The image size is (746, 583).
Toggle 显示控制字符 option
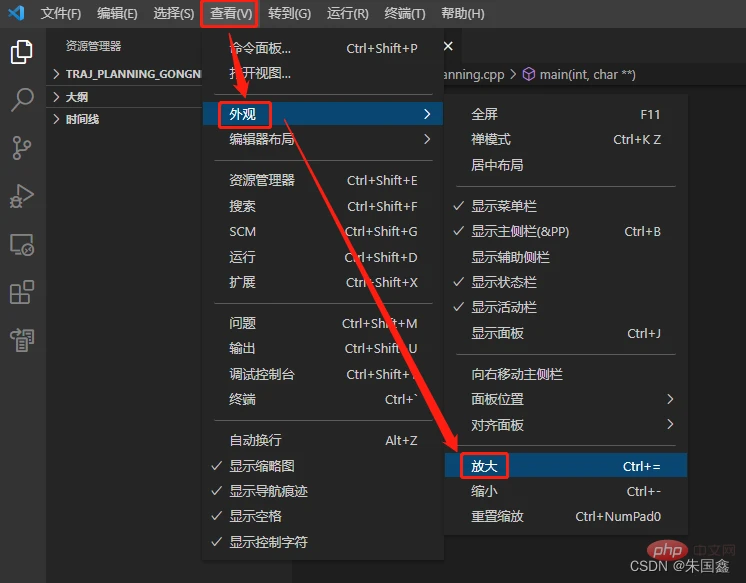[323, 542]
